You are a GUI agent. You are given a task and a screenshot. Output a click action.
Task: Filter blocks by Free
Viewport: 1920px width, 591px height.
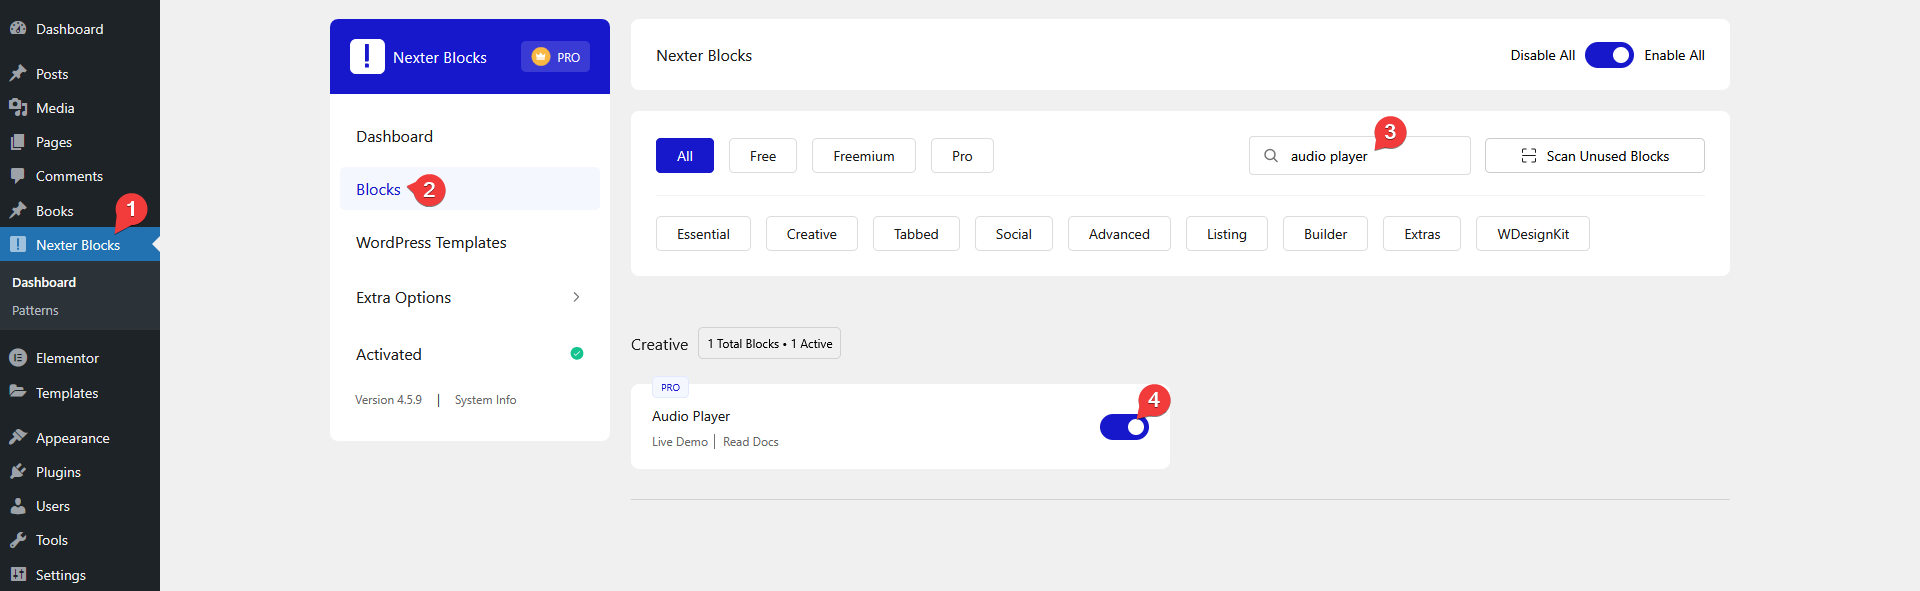point(763,156)
